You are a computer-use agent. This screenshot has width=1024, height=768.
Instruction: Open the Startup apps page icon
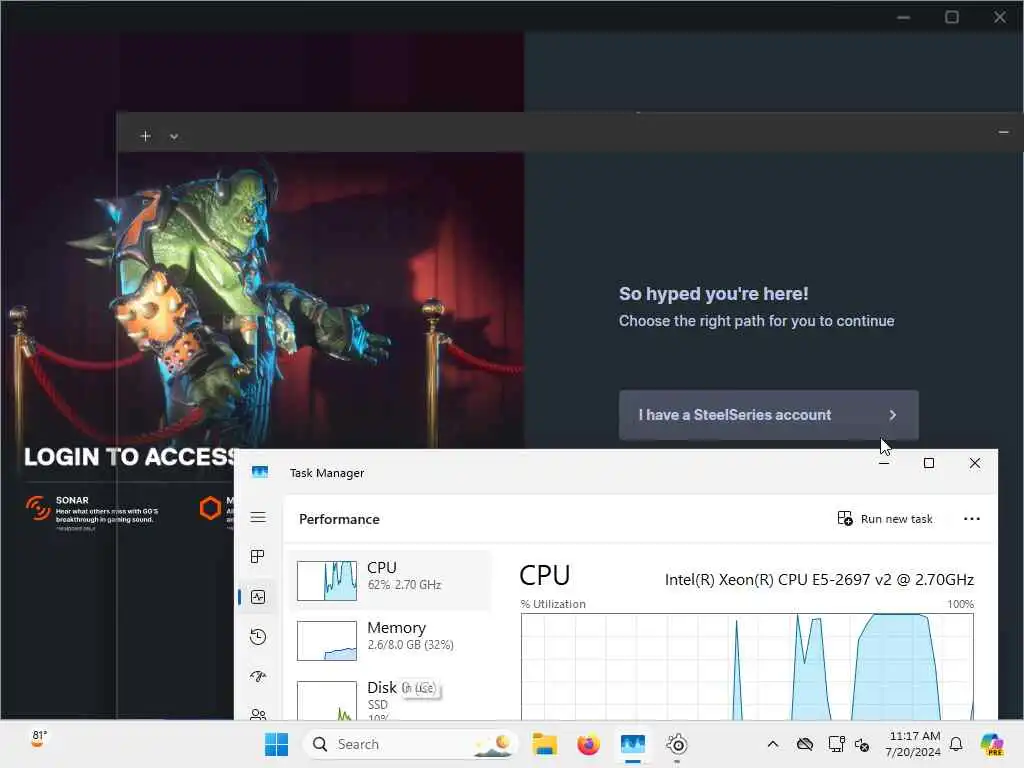(258, 676)
